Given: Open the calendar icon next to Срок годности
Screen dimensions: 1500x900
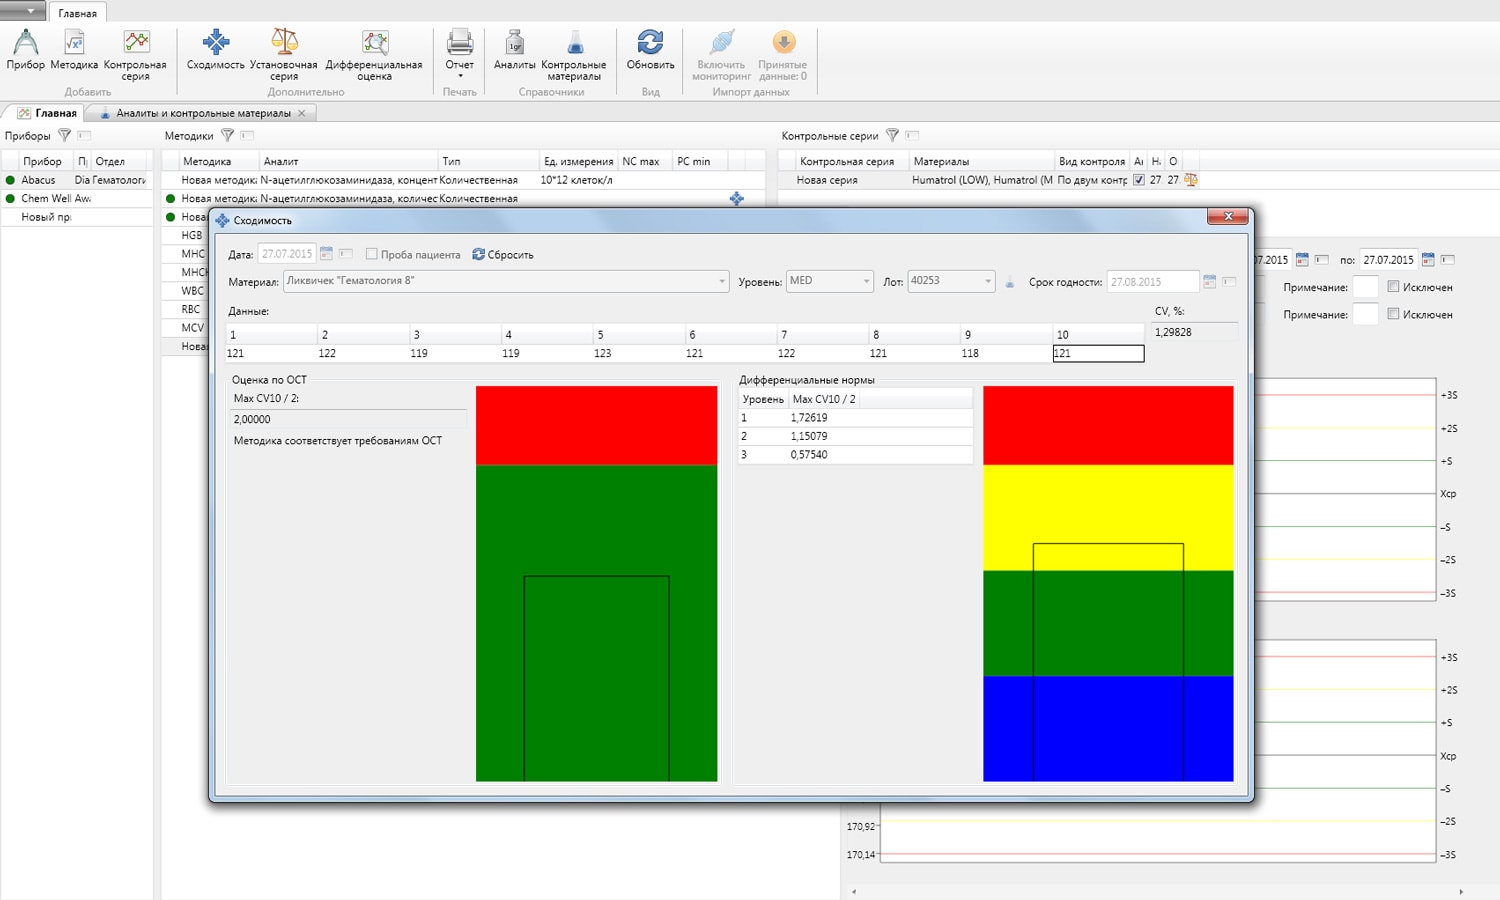Looking at the screenshot, I should click(x=1209, y=282).
